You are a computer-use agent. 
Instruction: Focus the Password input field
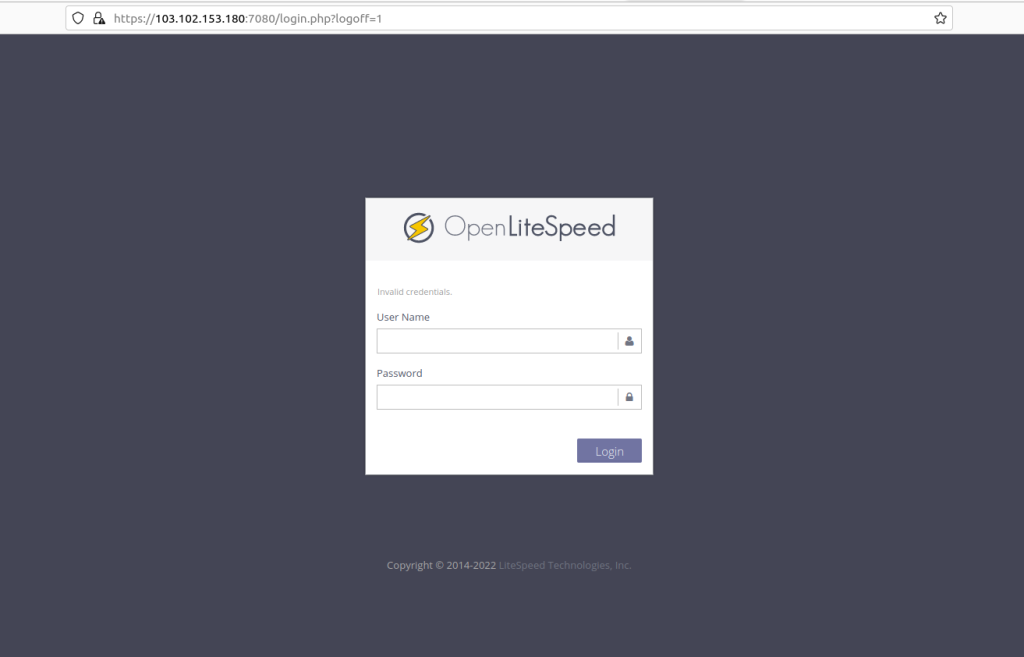497,397
